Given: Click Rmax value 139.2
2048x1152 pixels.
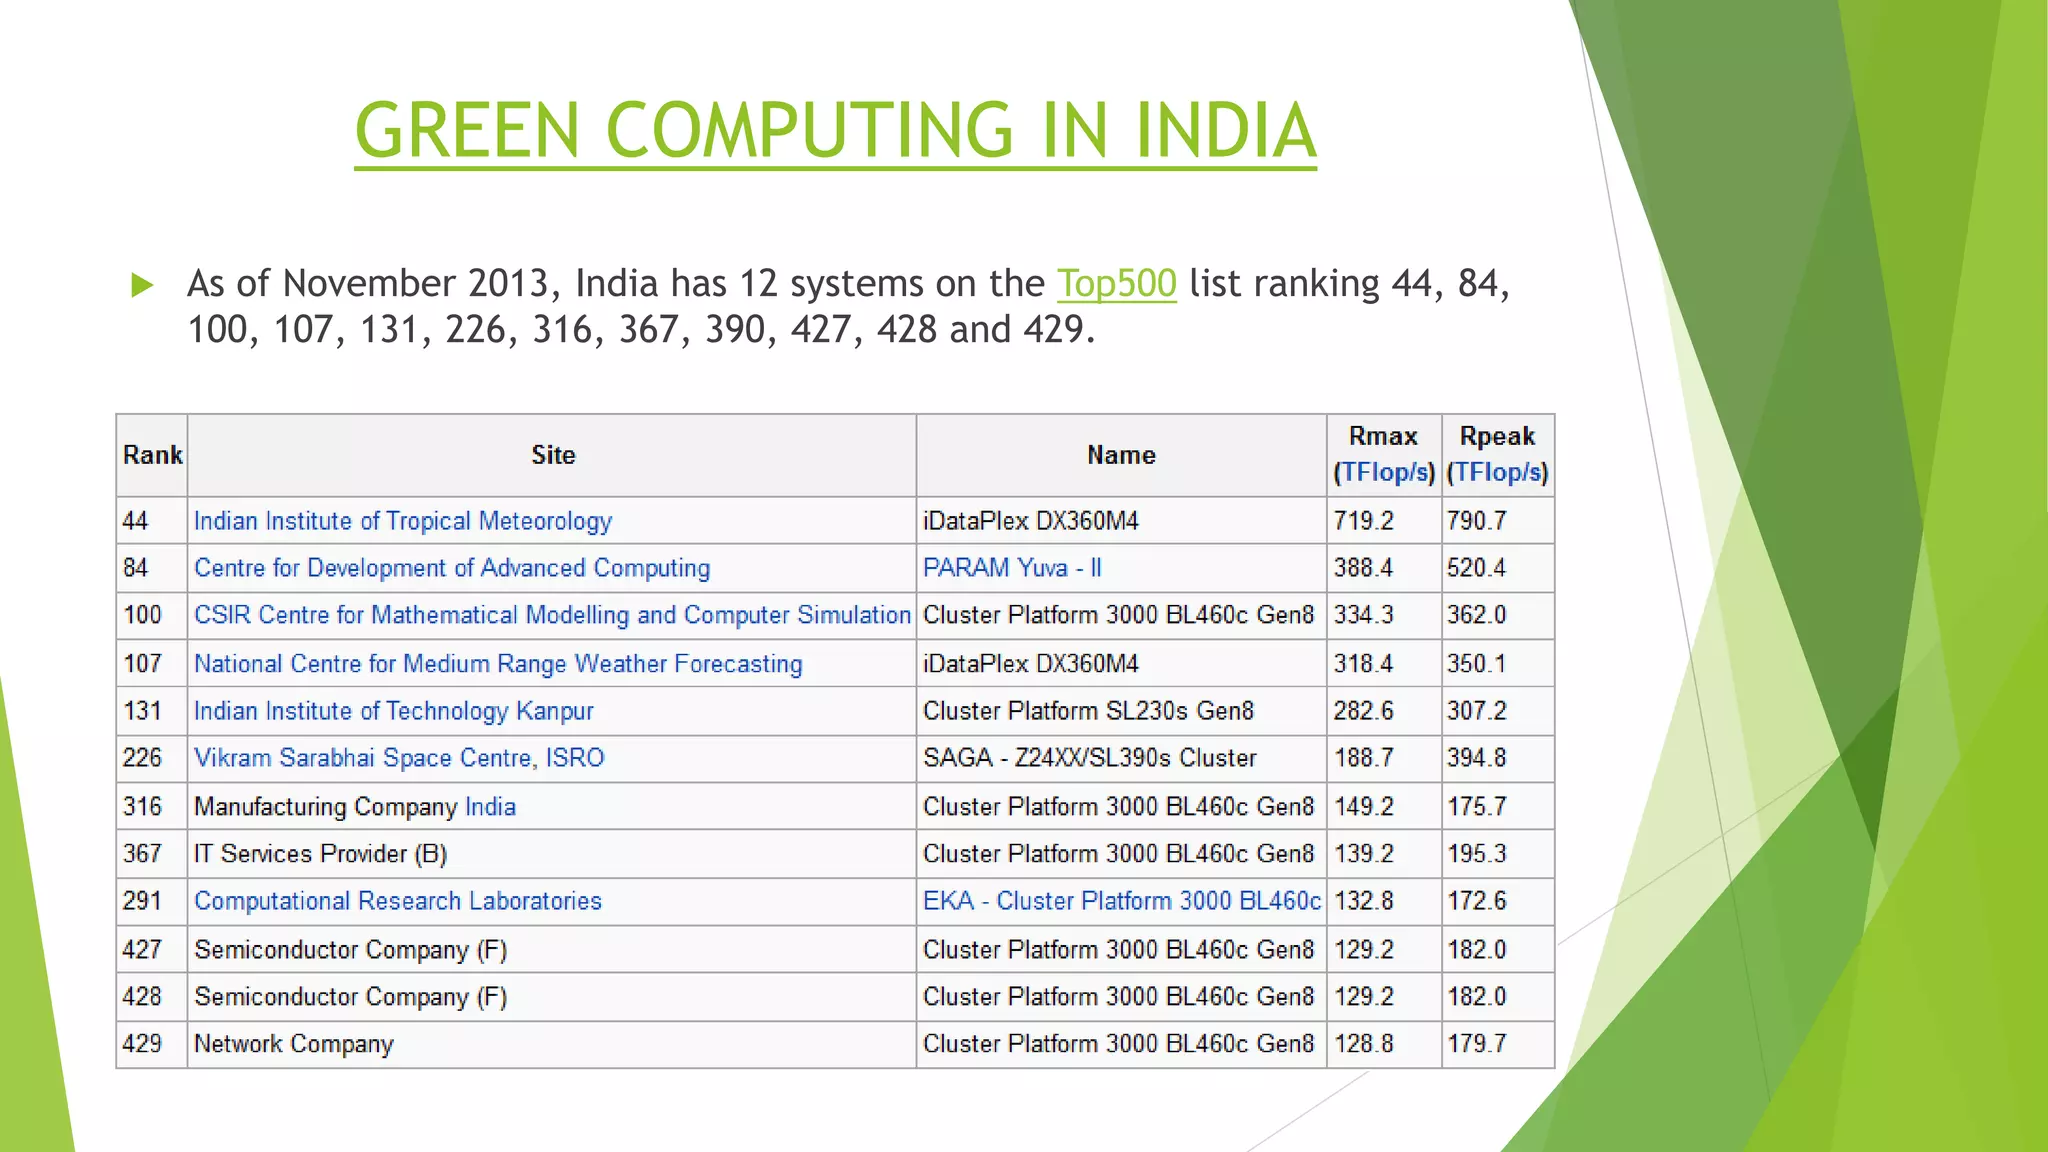Looking at the screenshot, I should (x=1363, y=854).
